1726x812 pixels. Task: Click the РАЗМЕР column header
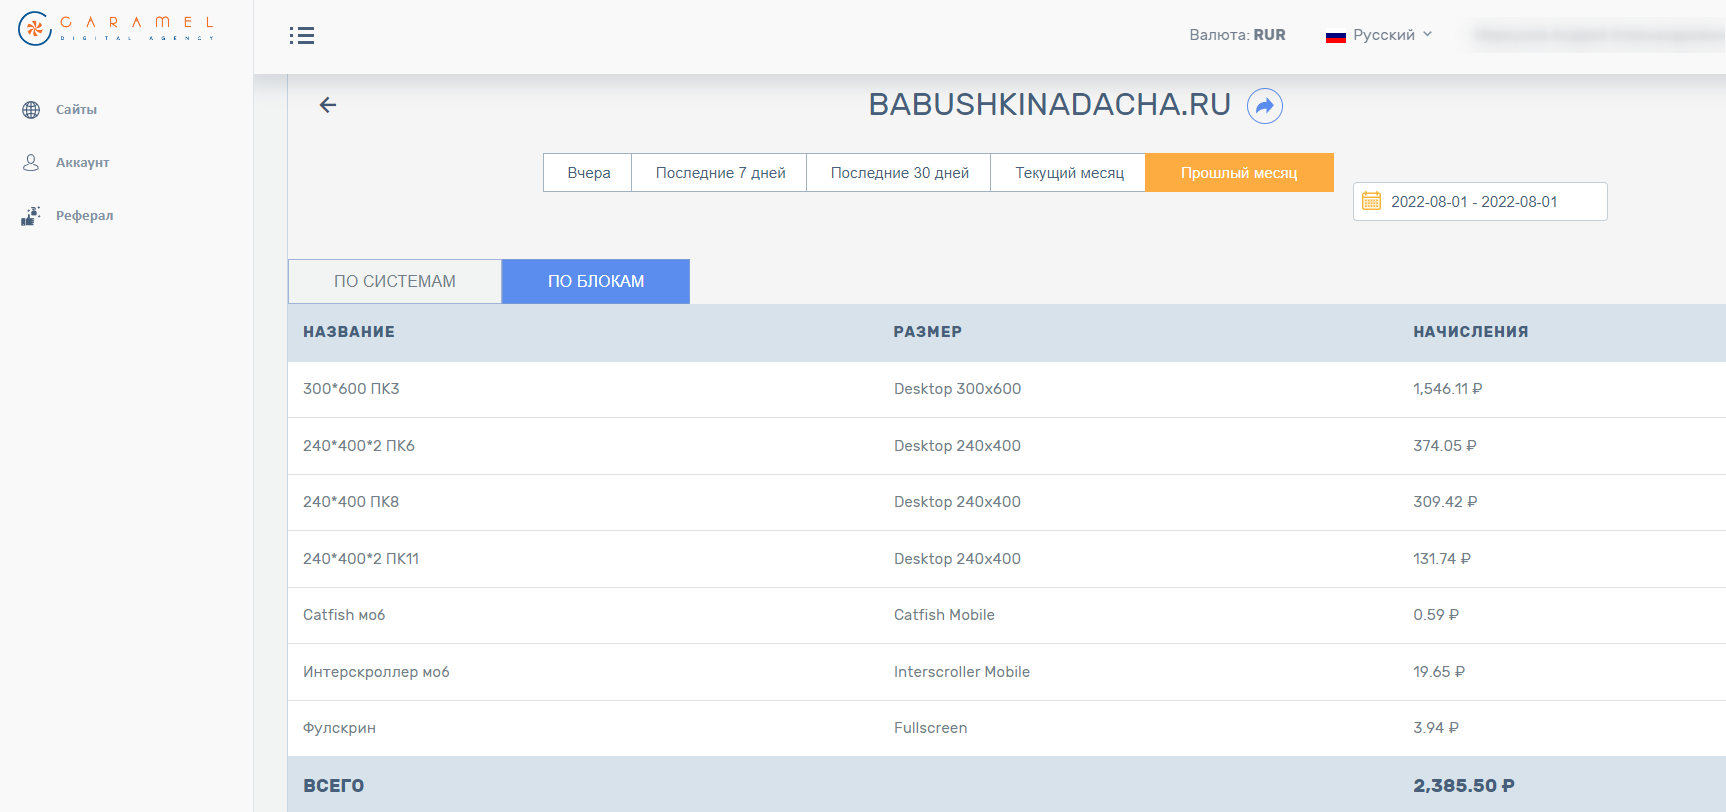click(928, 332)
